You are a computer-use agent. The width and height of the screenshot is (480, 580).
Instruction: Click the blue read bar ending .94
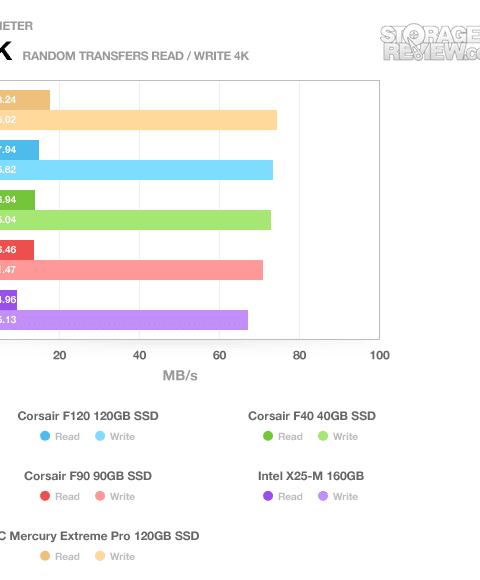[x=19, y=150]
